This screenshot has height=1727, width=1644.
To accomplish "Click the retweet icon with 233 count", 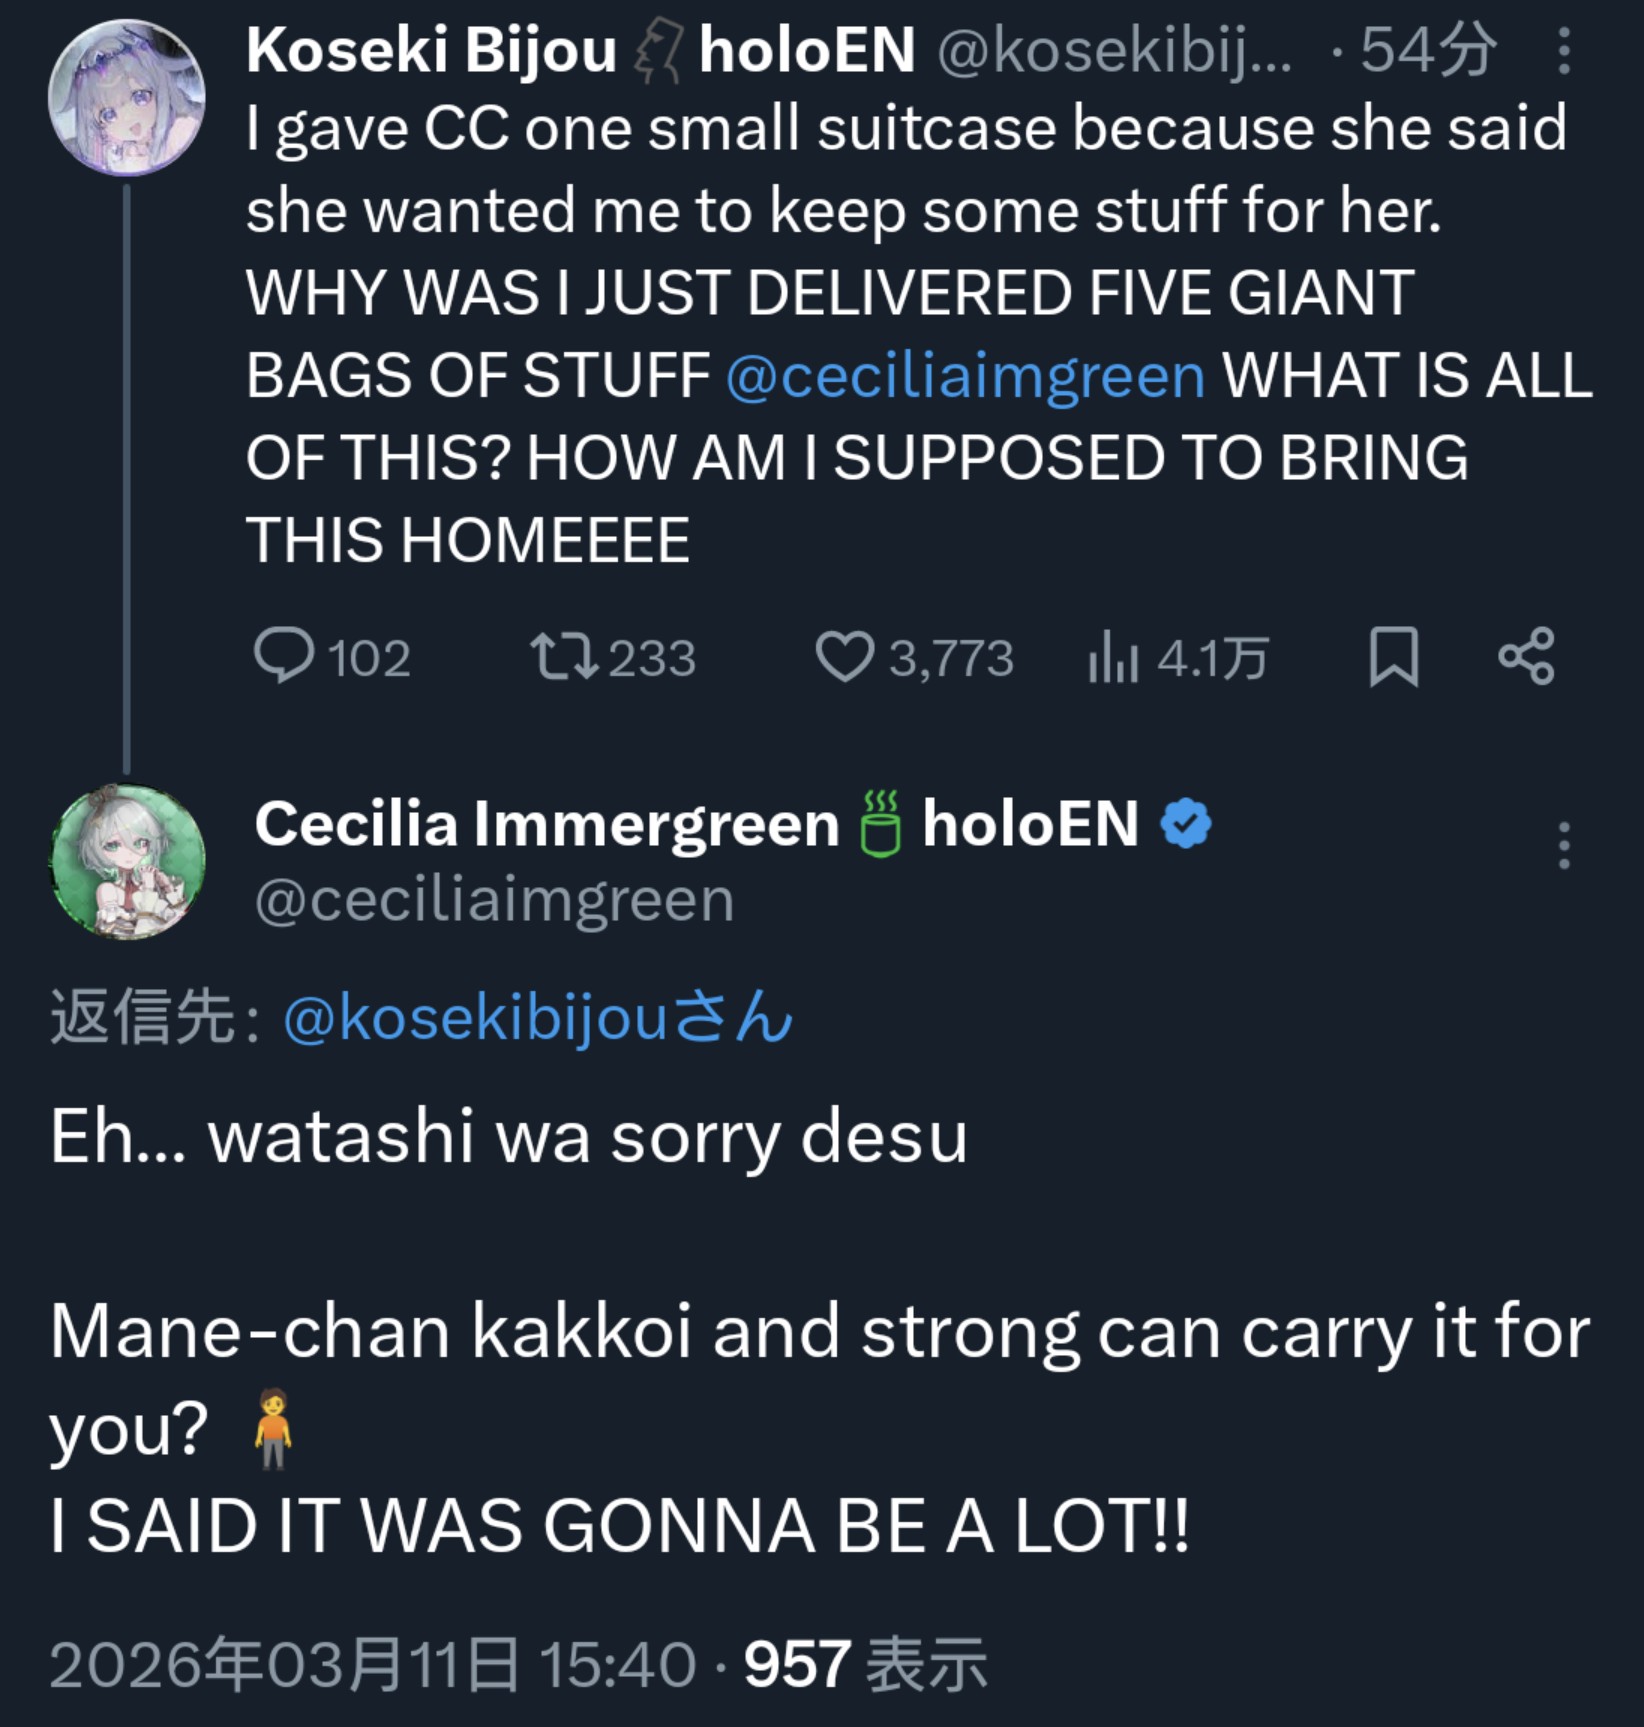I will click(x=564, y=657).
